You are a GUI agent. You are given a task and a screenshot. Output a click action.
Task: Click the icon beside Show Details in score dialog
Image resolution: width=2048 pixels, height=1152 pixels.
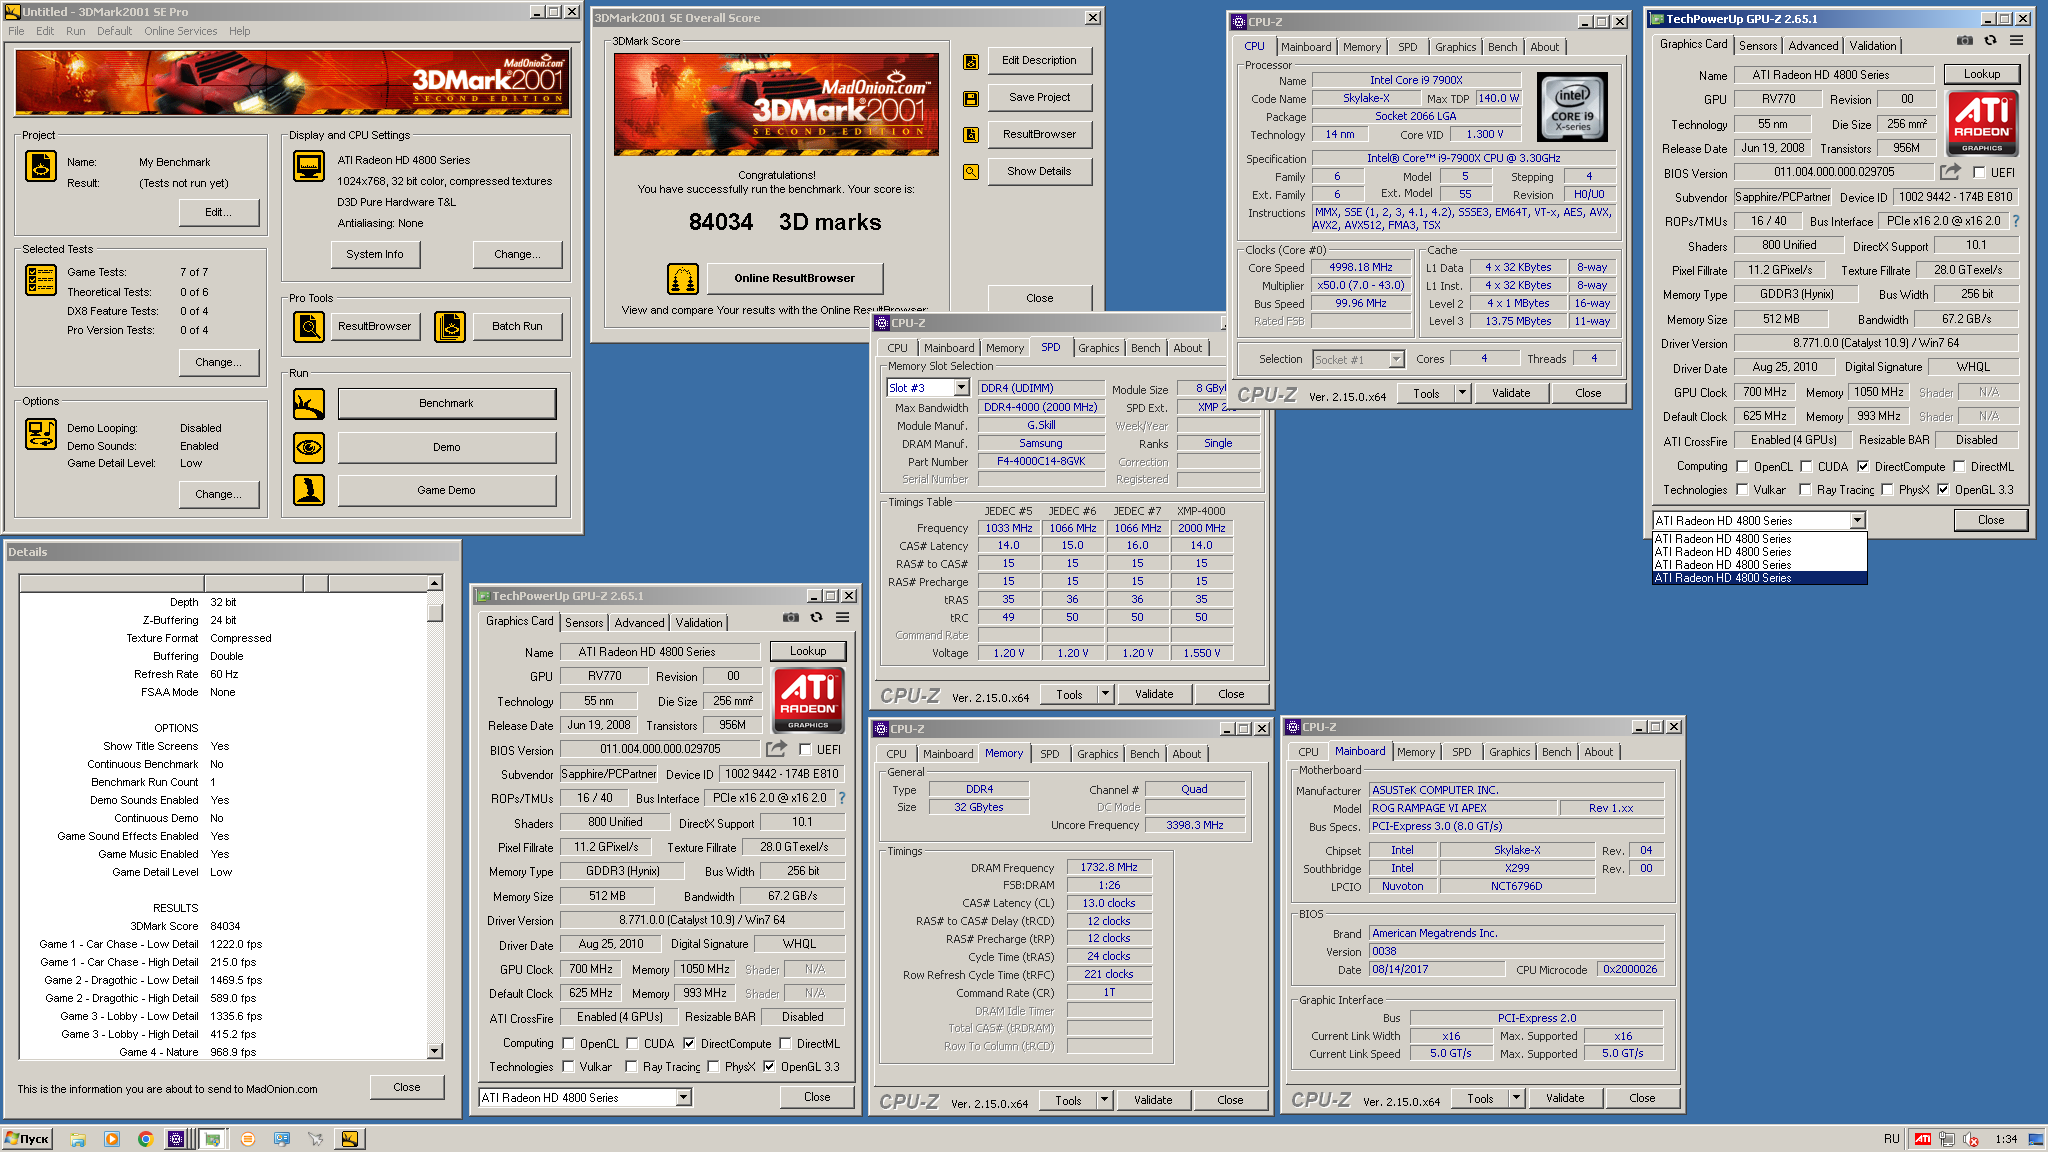coord(970,172)
